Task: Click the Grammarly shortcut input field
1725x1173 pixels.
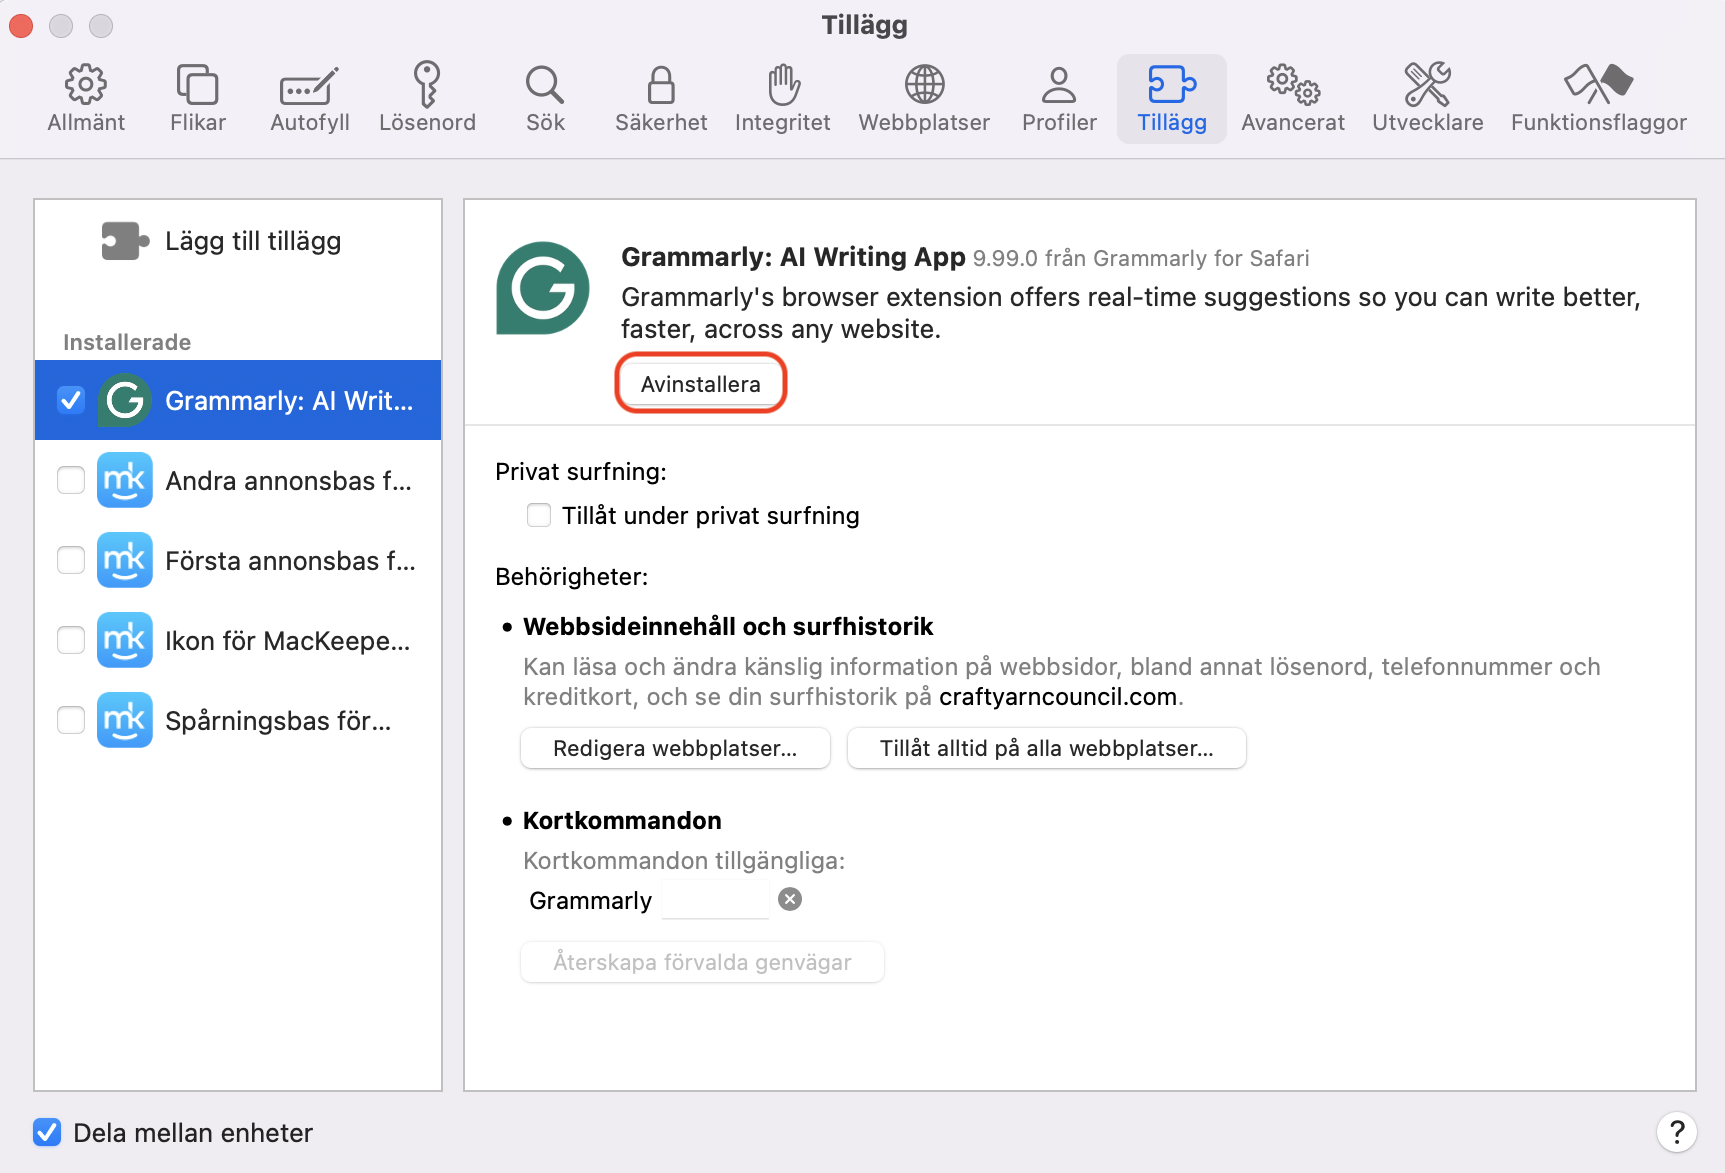Action: pyautogui.click(x=715, y=900)
